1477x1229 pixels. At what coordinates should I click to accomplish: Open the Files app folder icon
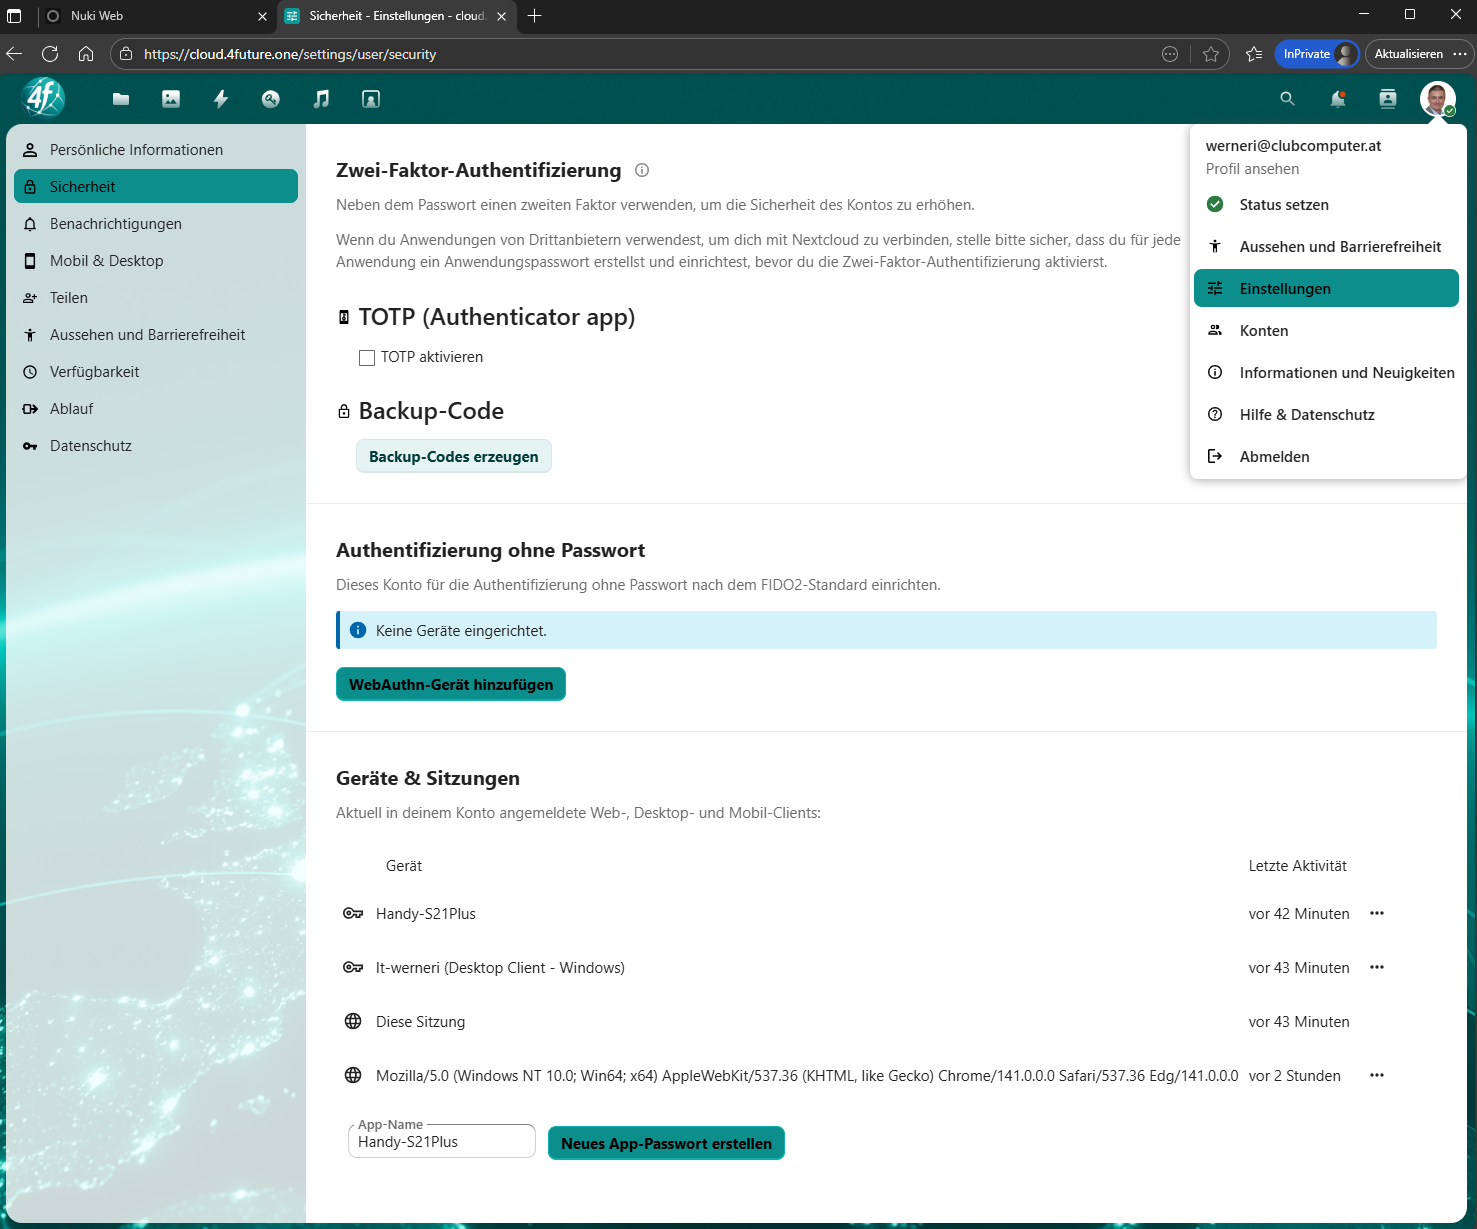coord(121,99)
